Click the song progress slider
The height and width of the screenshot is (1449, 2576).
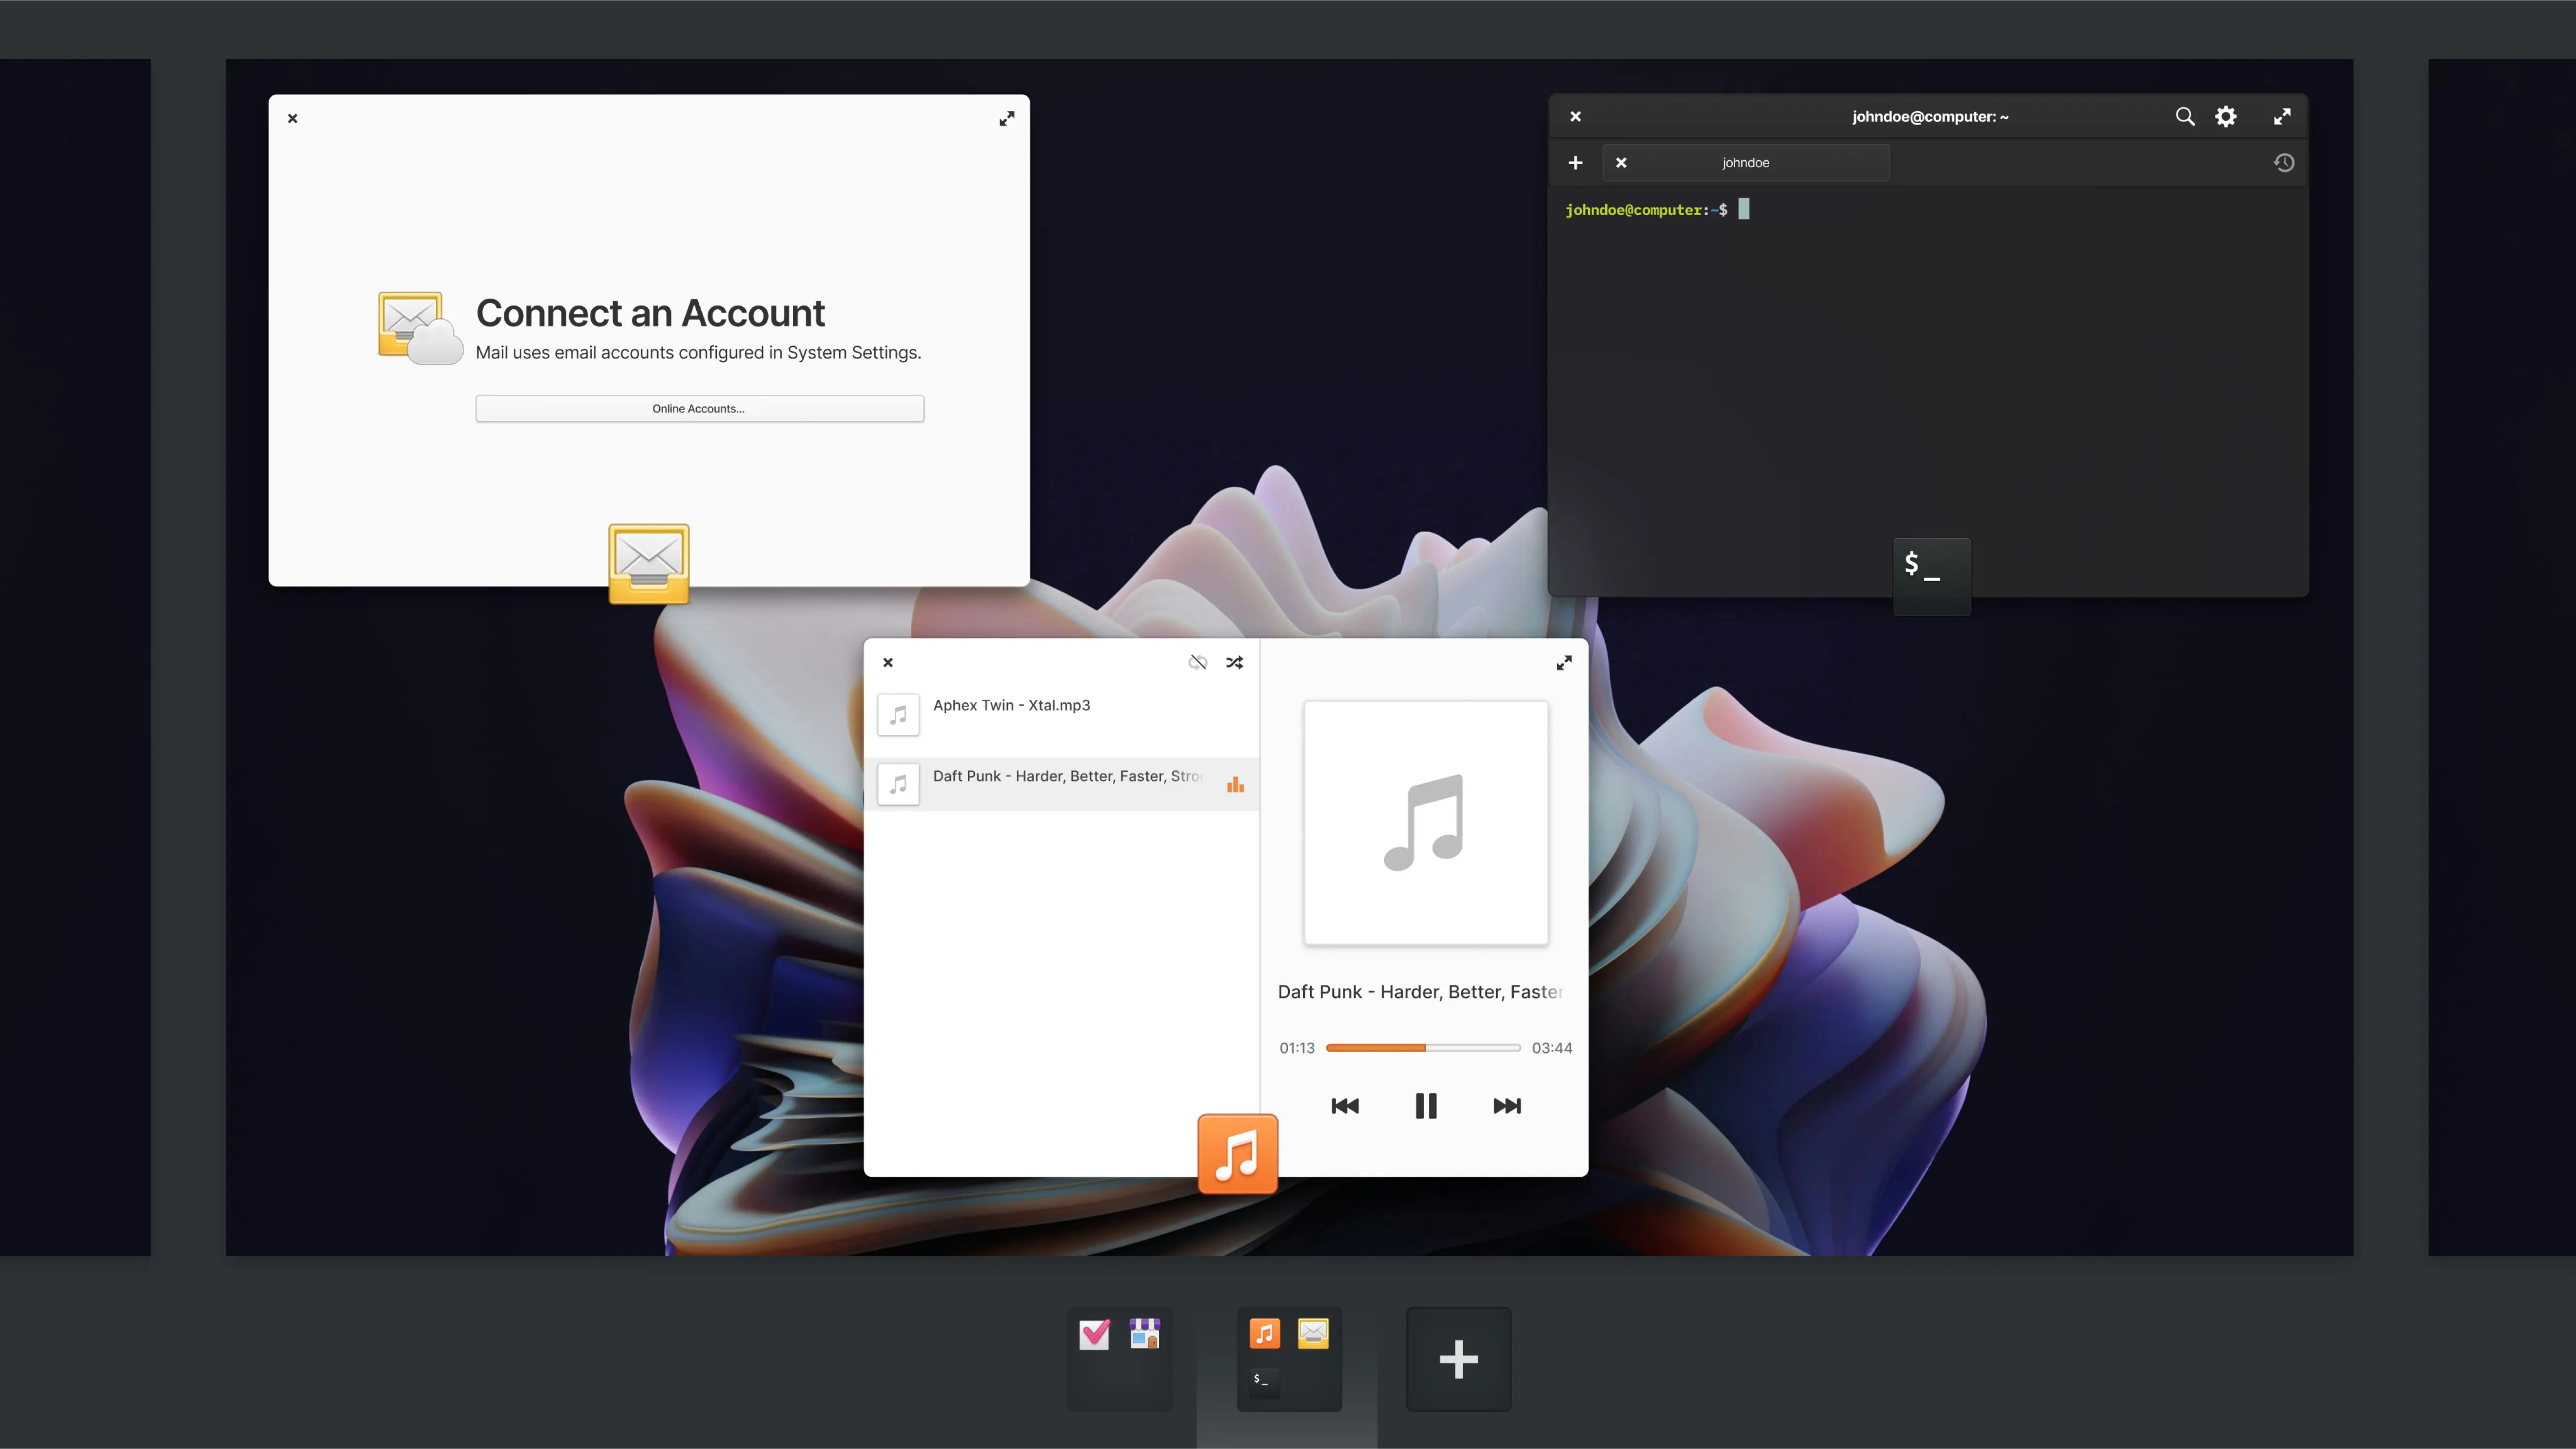click(1422, 1047)
